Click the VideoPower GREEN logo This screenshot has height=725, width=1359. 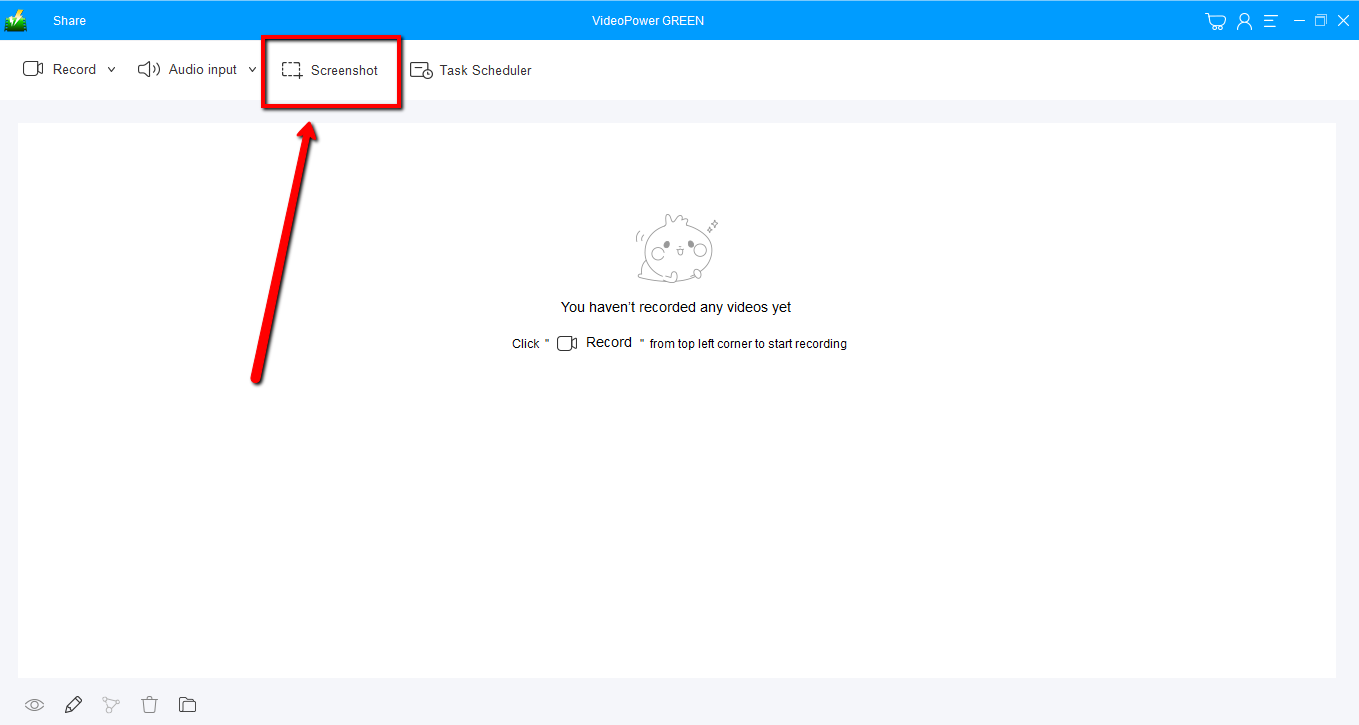[x=15, y=19]
